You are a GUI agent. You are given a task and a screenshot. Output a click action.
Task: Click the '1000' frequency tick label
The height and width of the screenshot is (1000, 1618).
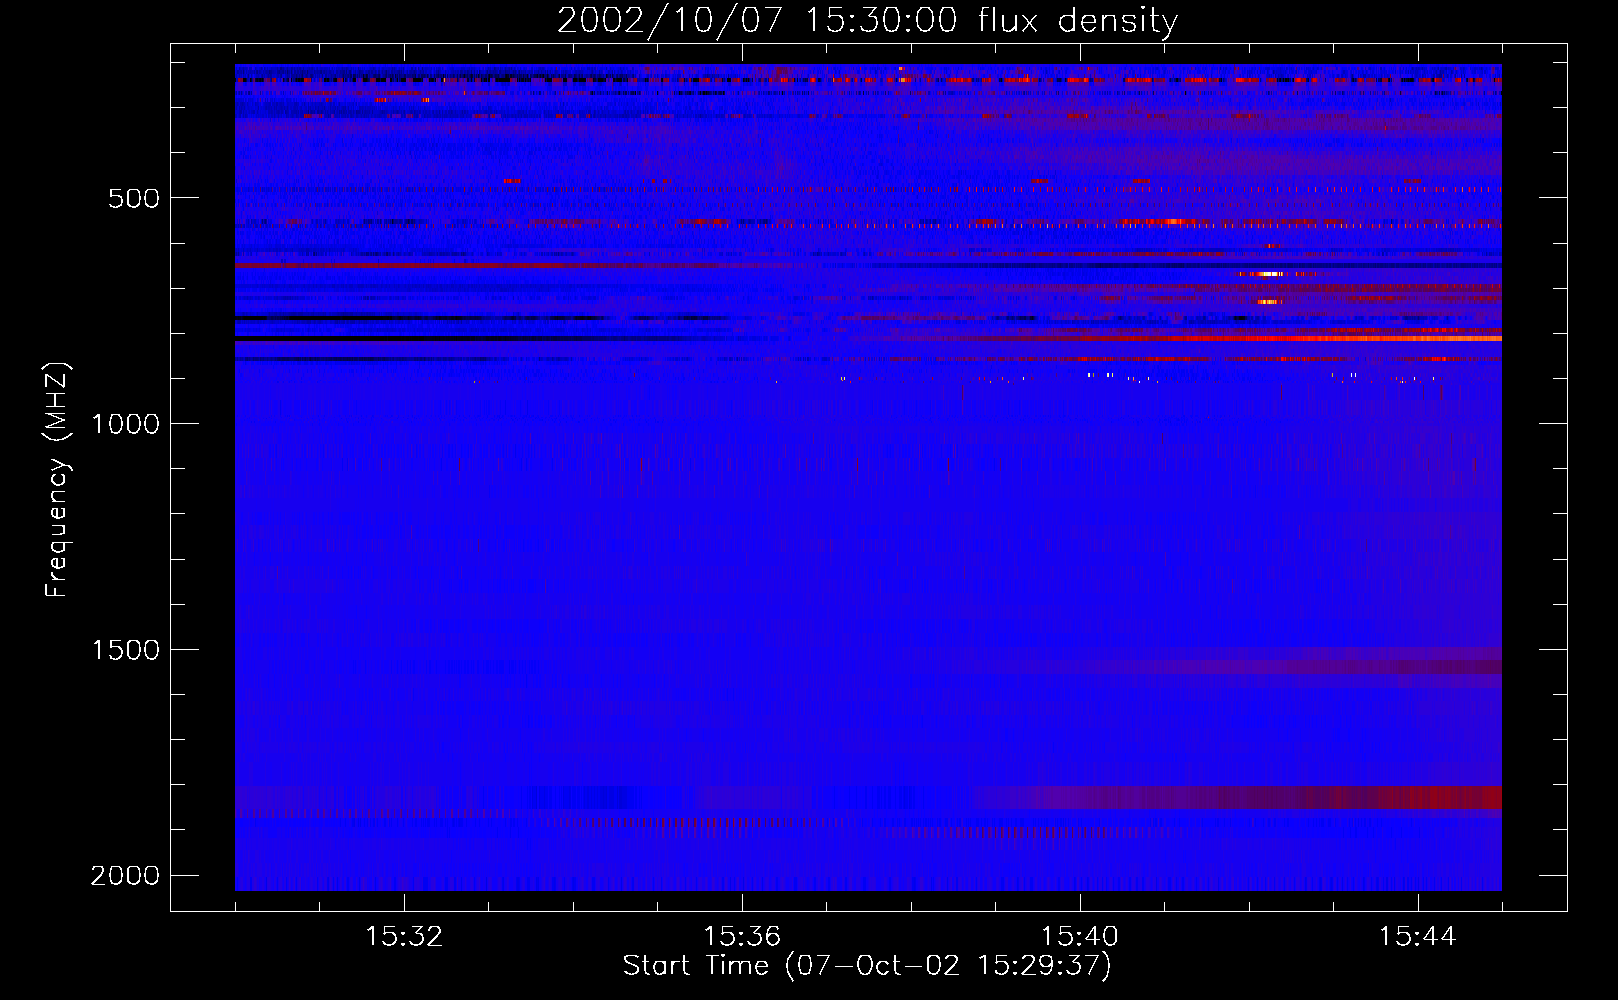(125, 424)
